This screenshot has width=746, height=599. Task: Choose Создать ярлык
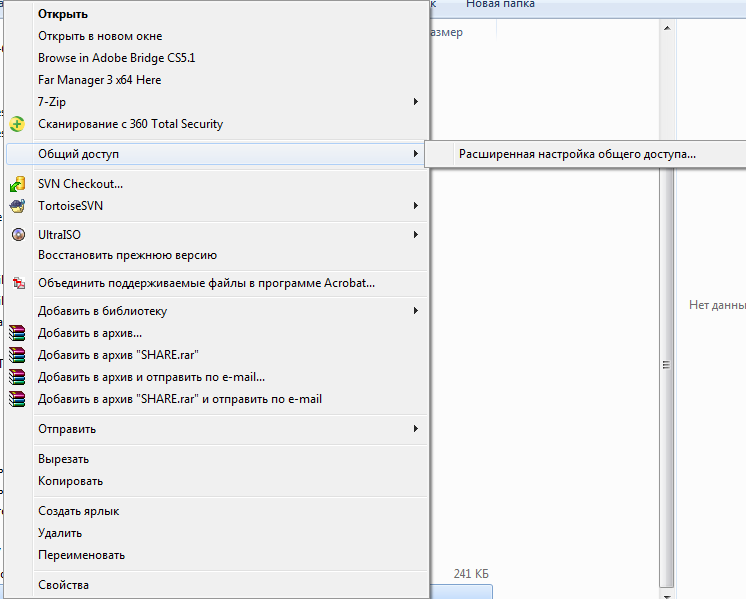click(216, 511)
